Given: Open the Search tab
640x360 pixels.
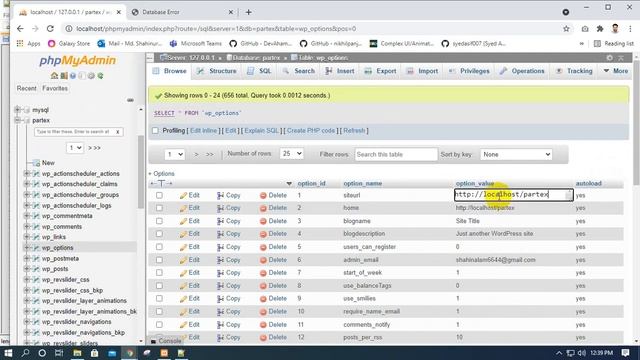Looking at the screenshot, I should coord(298,71).
